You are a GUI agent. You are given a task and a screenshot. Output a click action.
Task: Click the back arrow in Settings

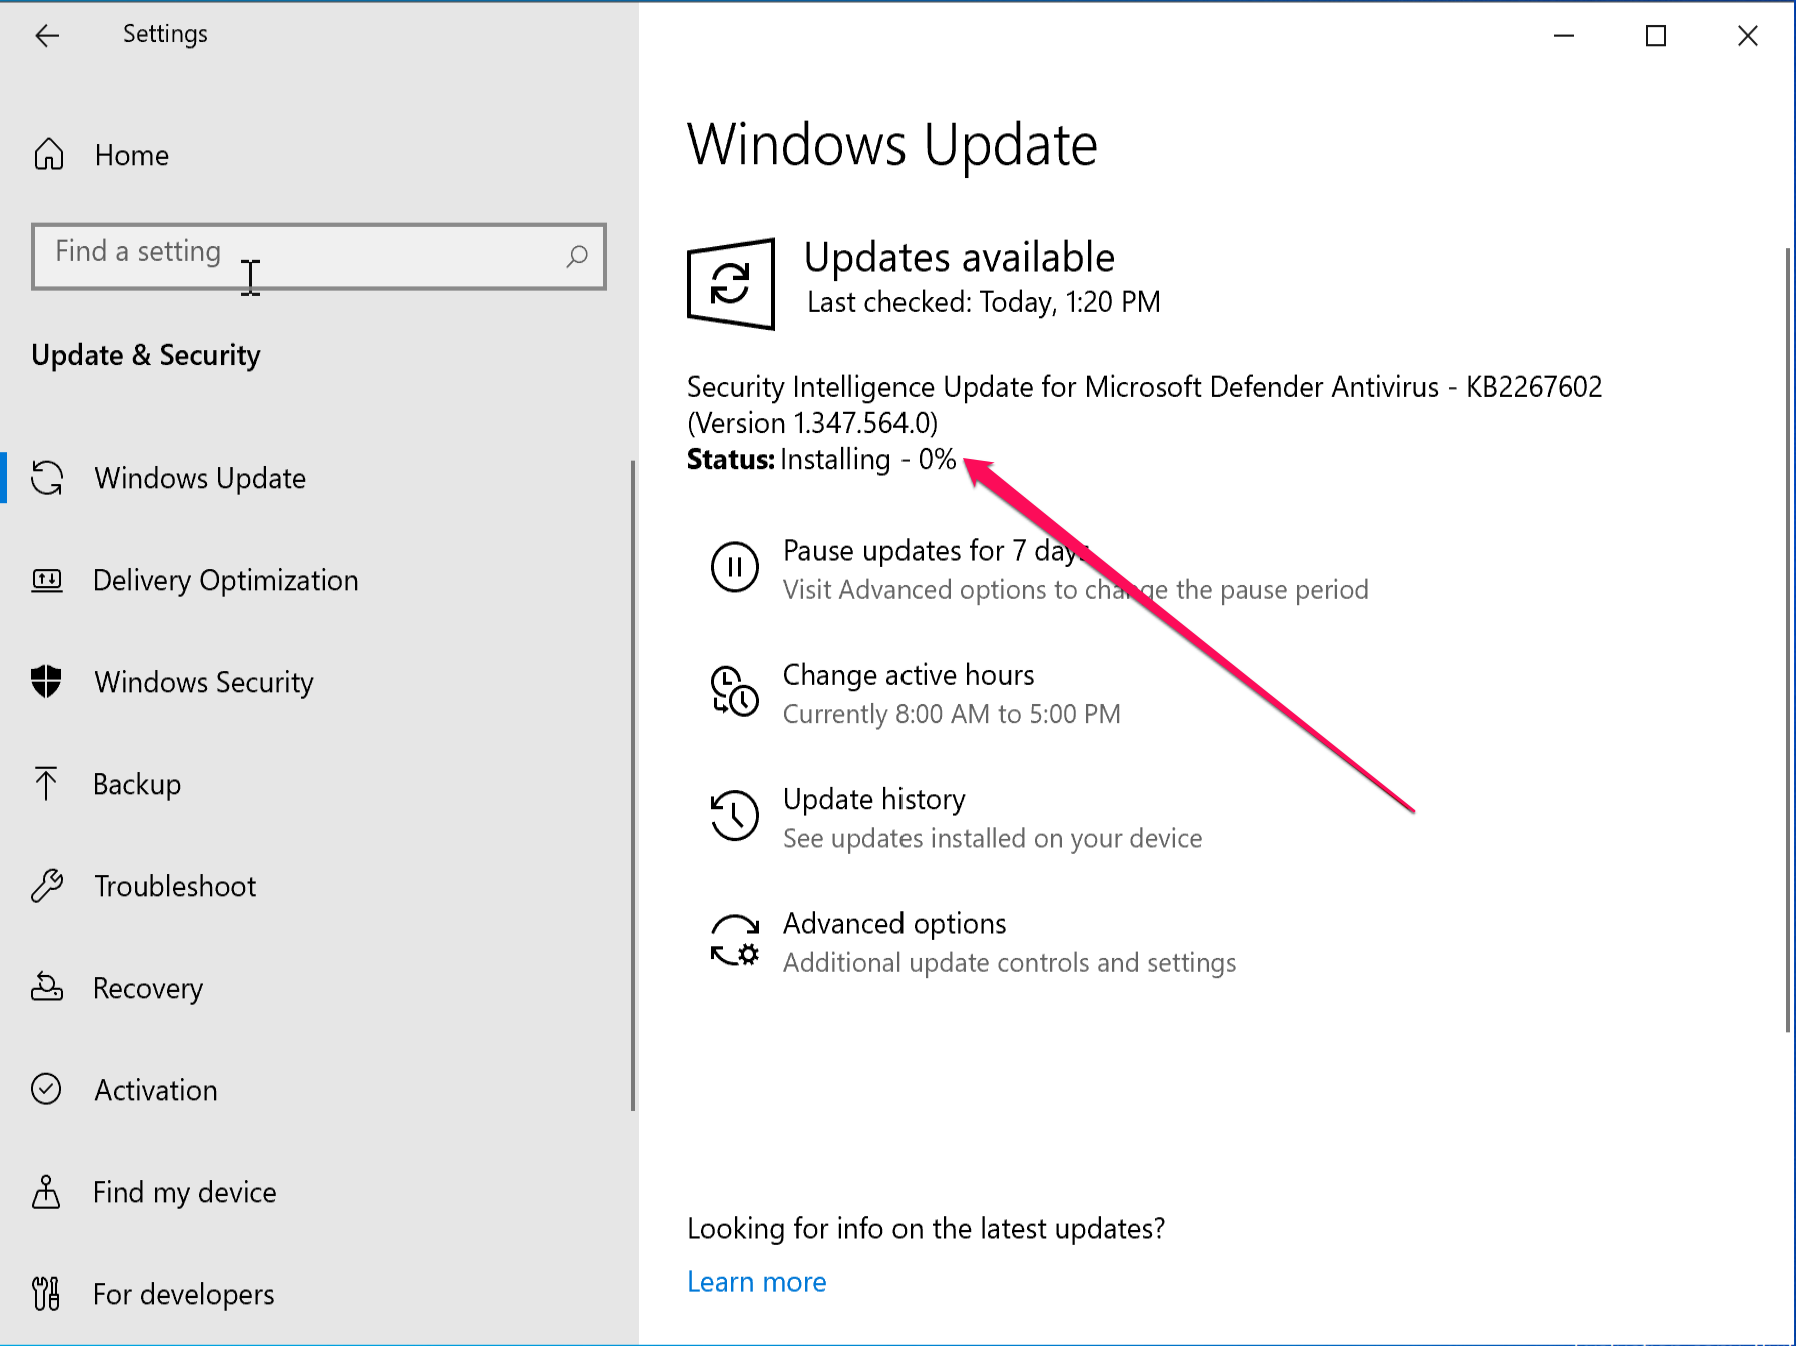pyautogui.click(x=47, y=36)
